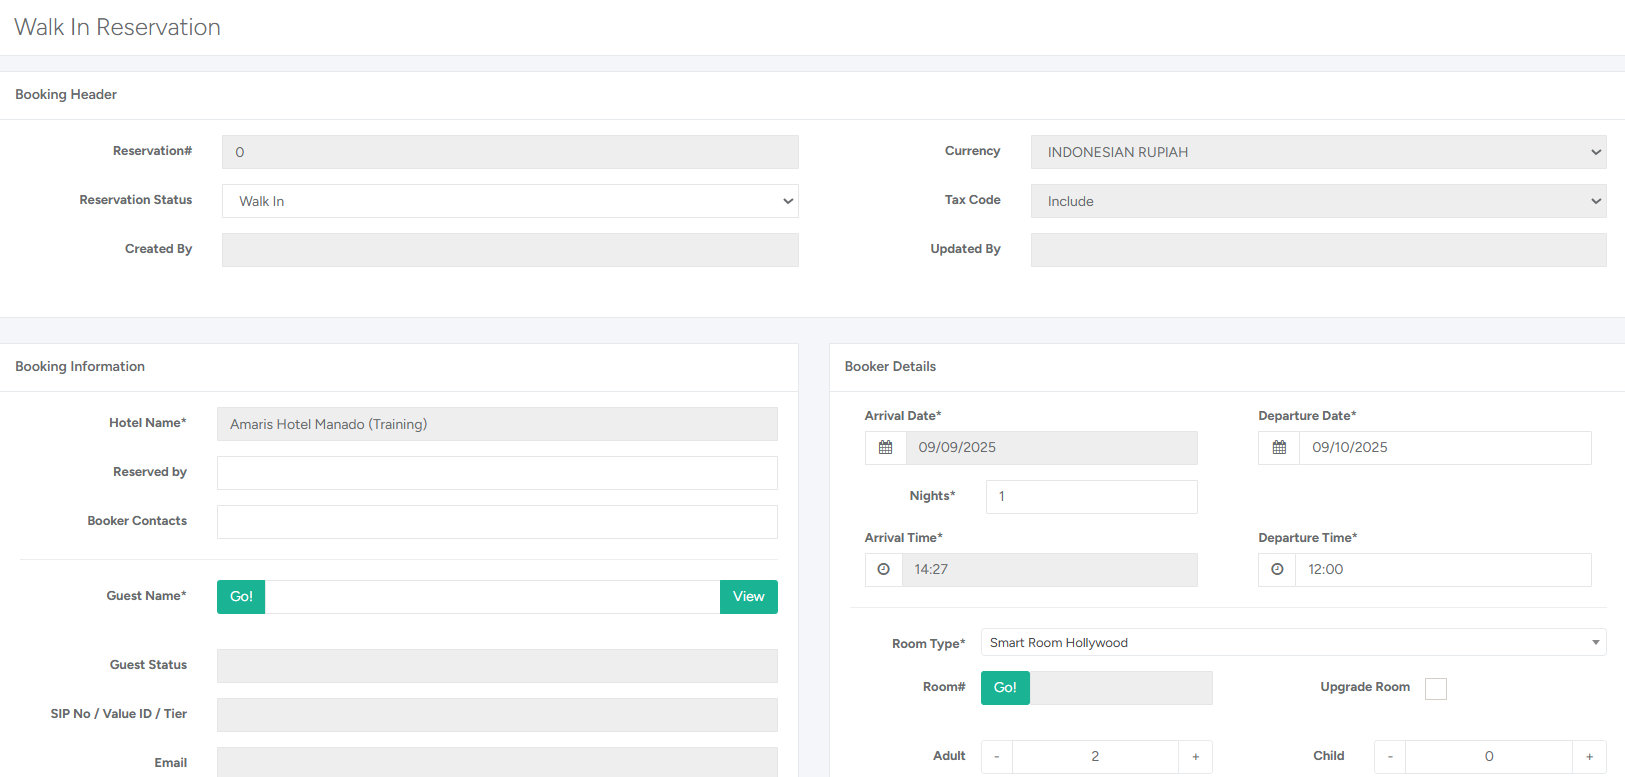This screenshot has width=1625, height=777.
Task: Focus the Booker Contacts input field
Action: [x=497, y=522]
